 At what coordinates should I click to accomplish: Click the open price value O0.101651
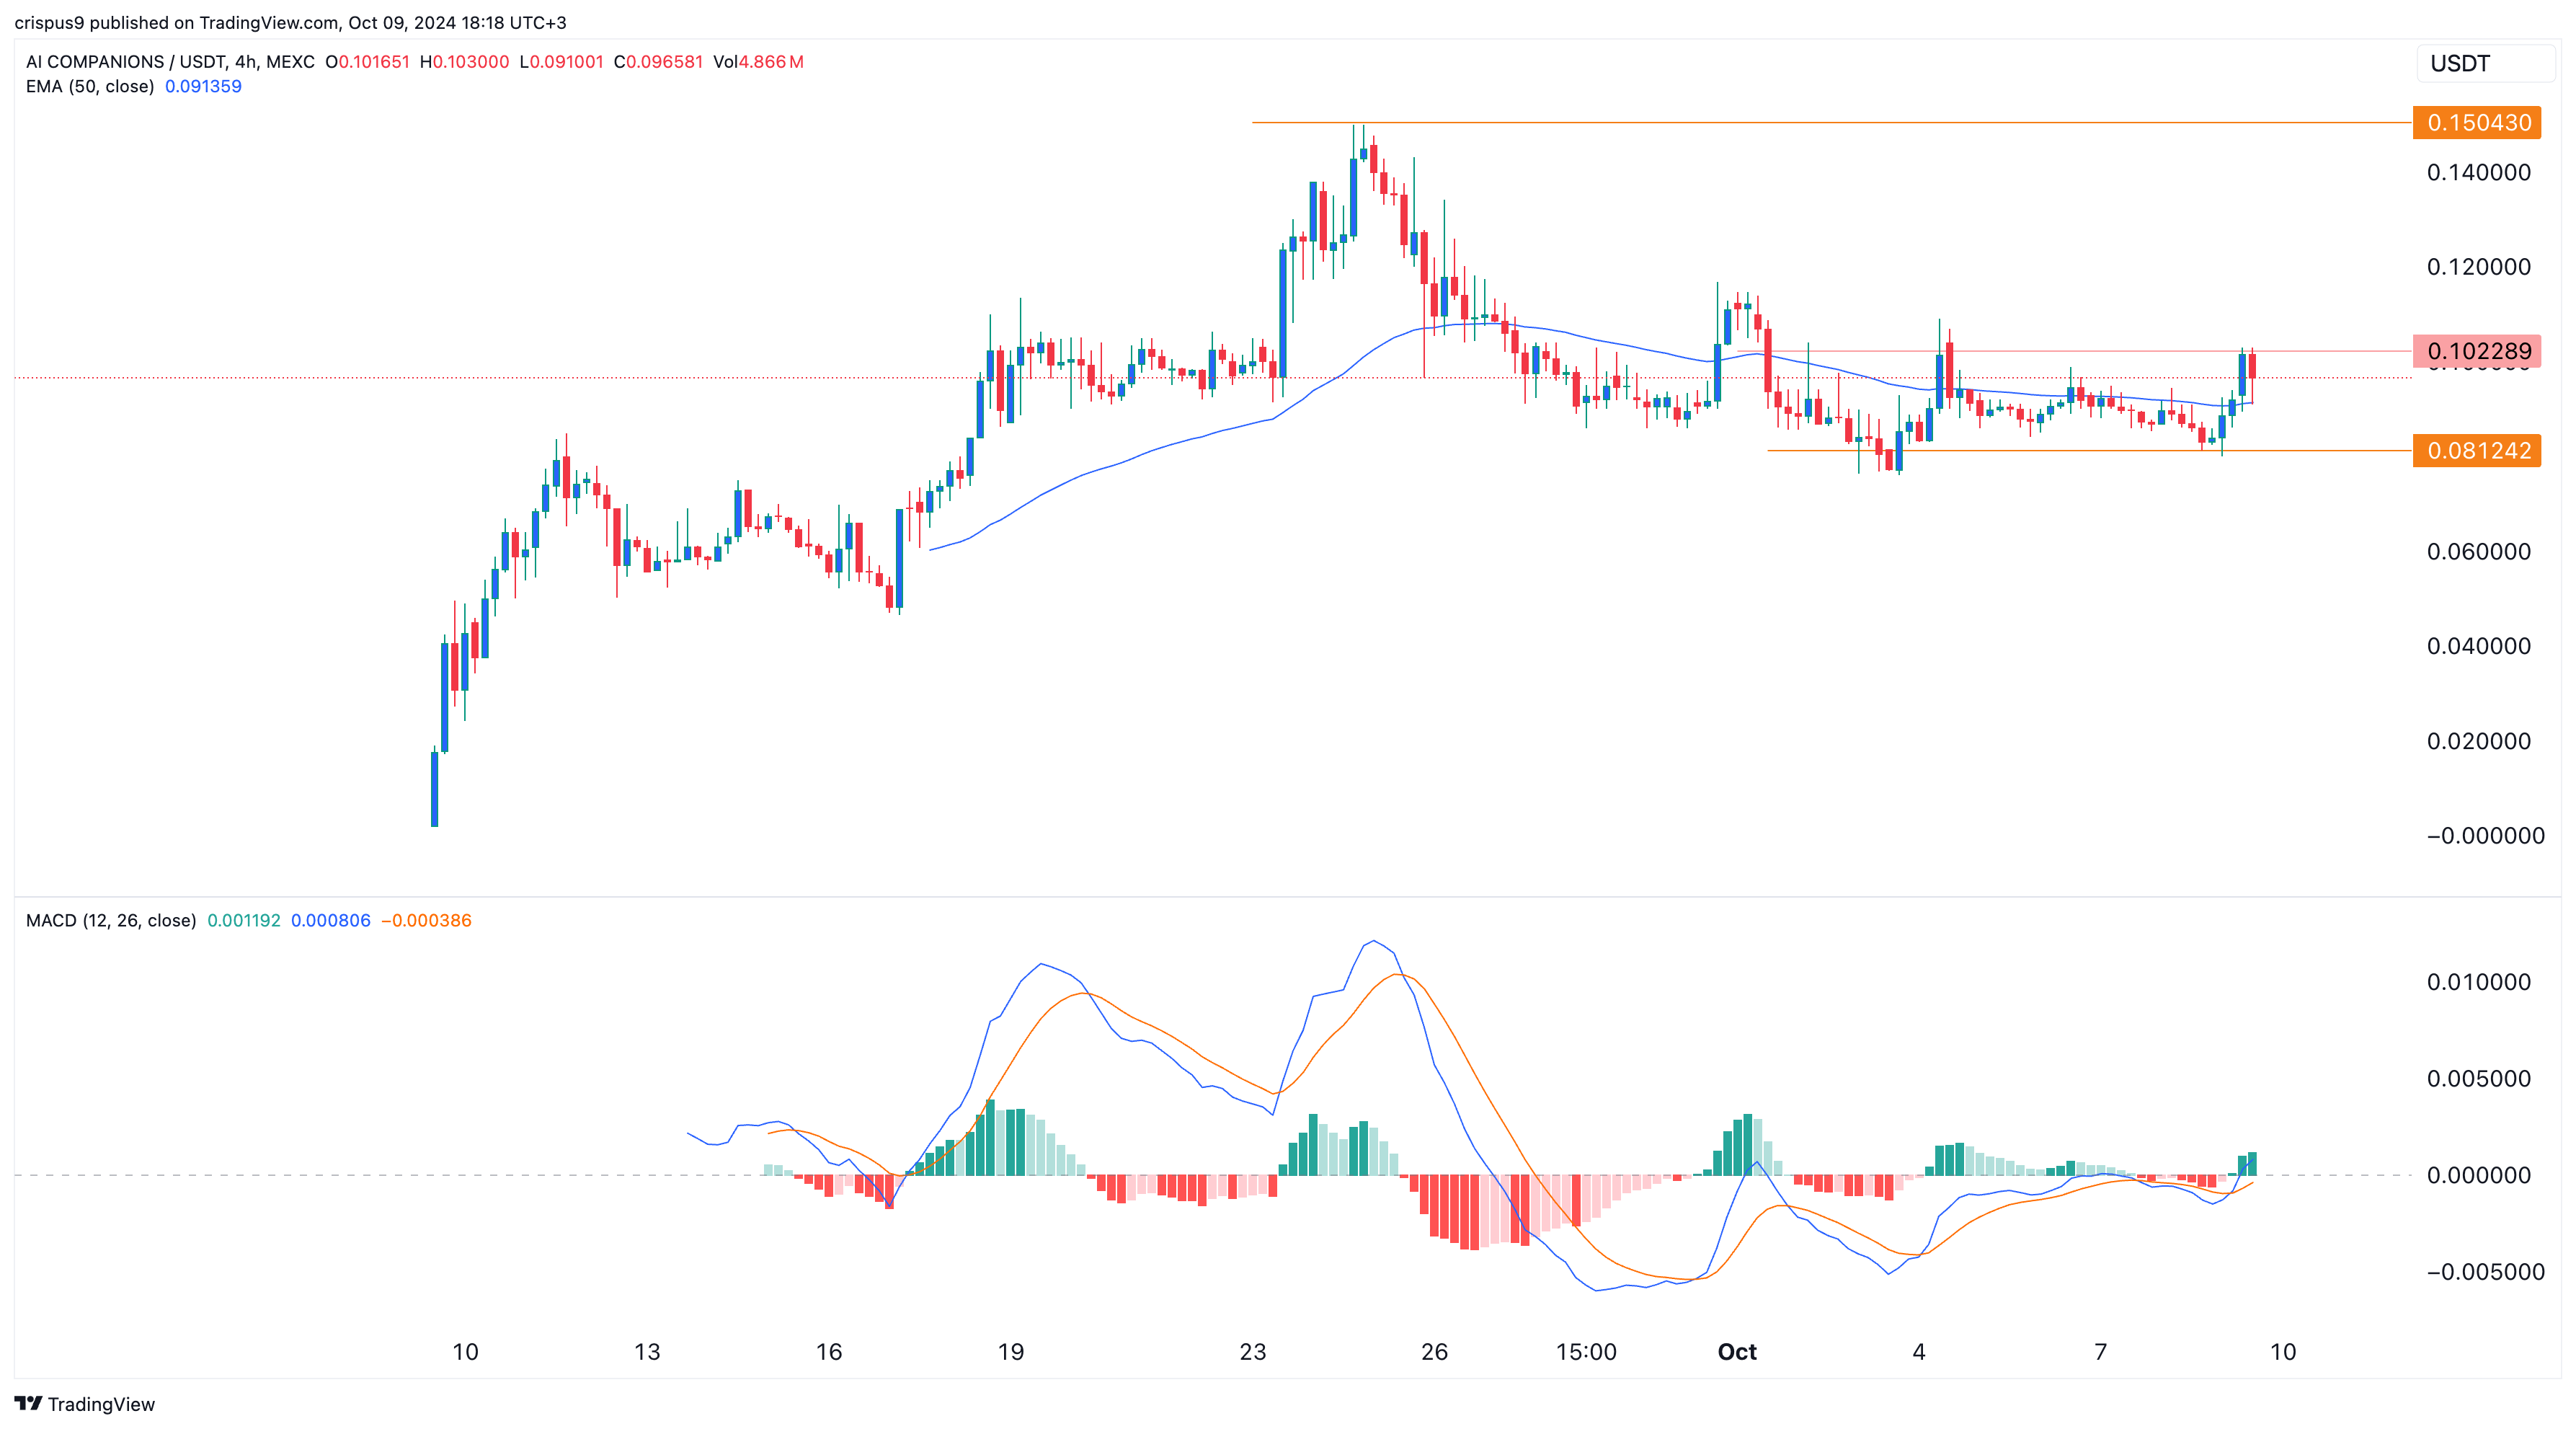(x=368, y=62)
